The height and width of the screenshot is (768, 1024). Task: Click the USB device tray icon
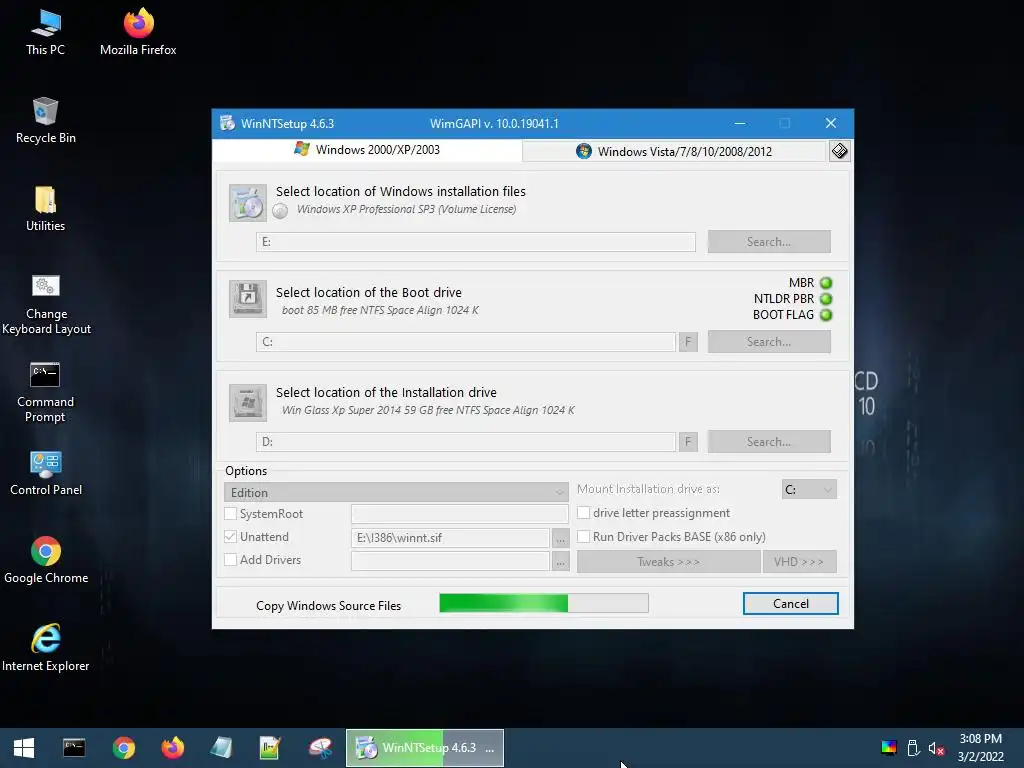tap(913, 748)
